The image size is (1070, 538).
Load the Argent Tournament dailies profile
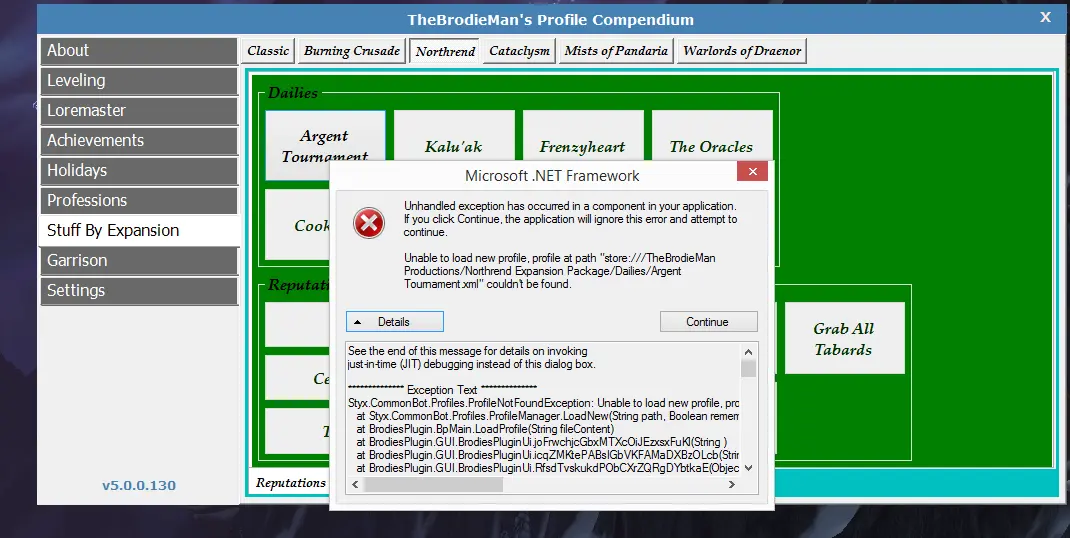point(325,145)
